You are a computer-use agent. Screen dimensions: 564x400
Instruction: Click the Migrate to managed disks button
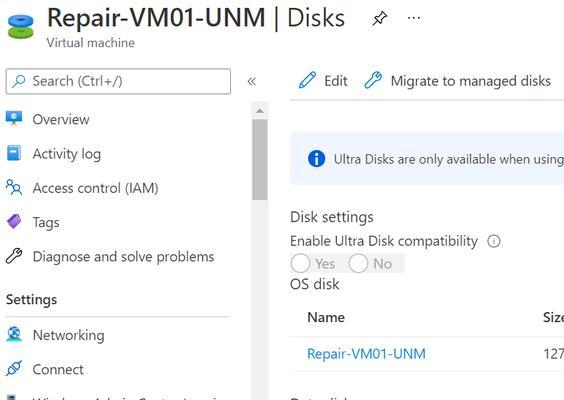click(458, 81)
